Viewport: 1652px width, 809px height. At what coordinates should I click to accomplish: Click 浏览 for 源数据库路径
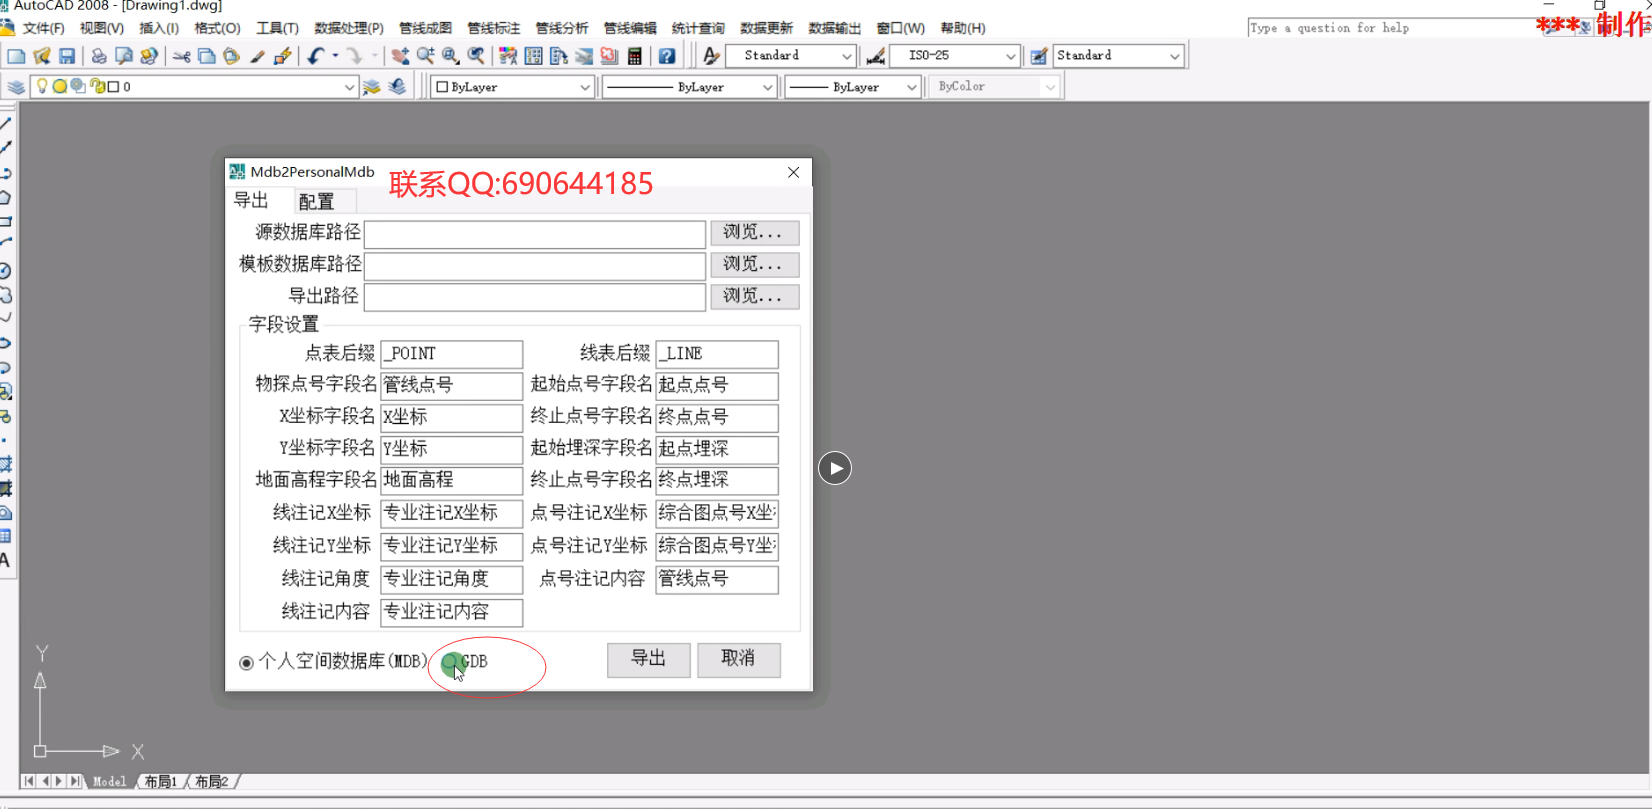click(x=754, y=233)
